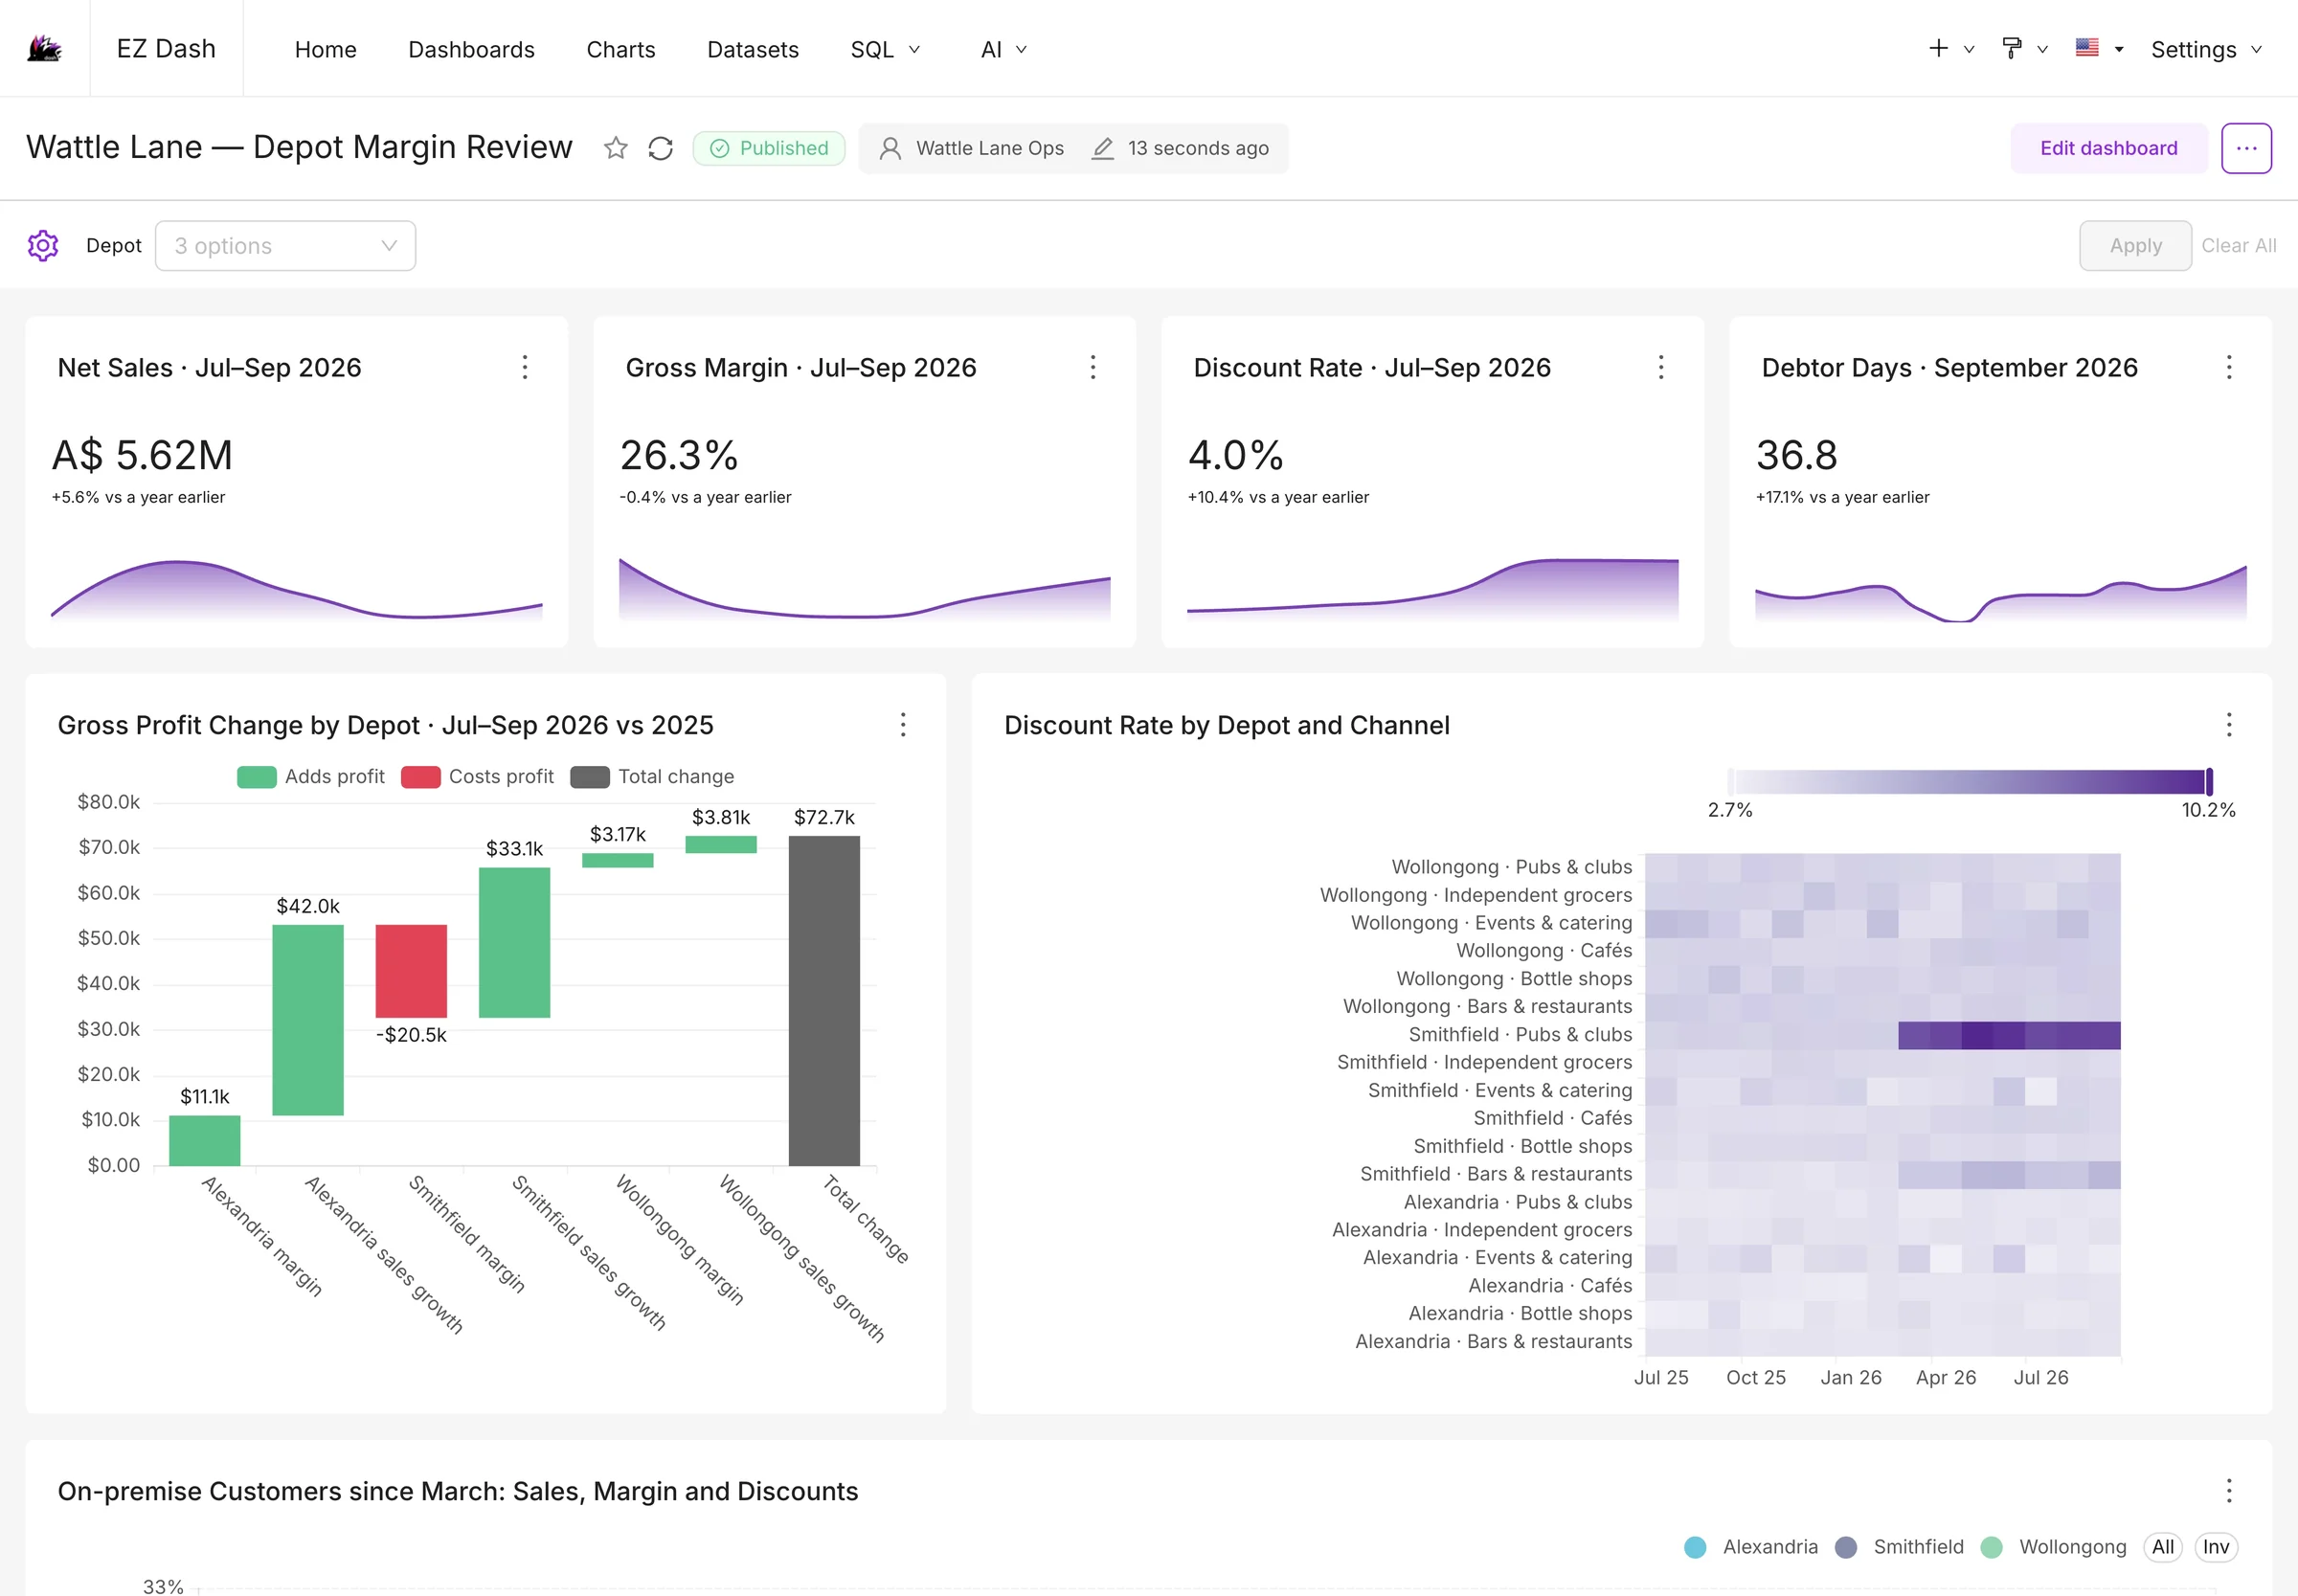
Task: Open the Dashboards tab
Action: click(471, 49)
